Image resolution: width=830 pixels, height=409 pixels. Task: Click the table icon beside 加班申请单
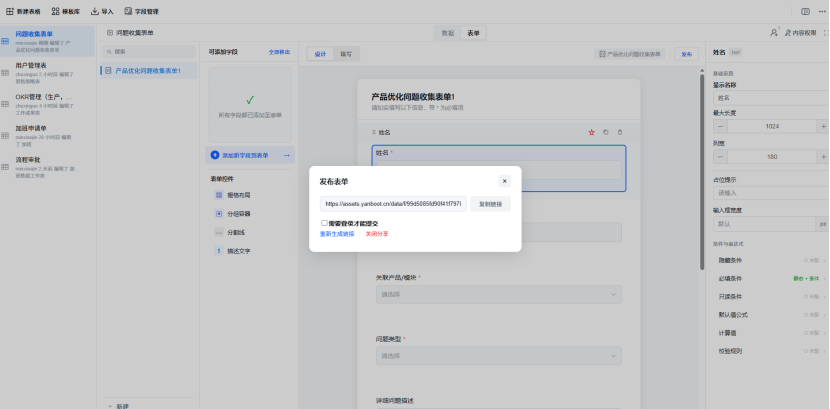tap(5, 136)
